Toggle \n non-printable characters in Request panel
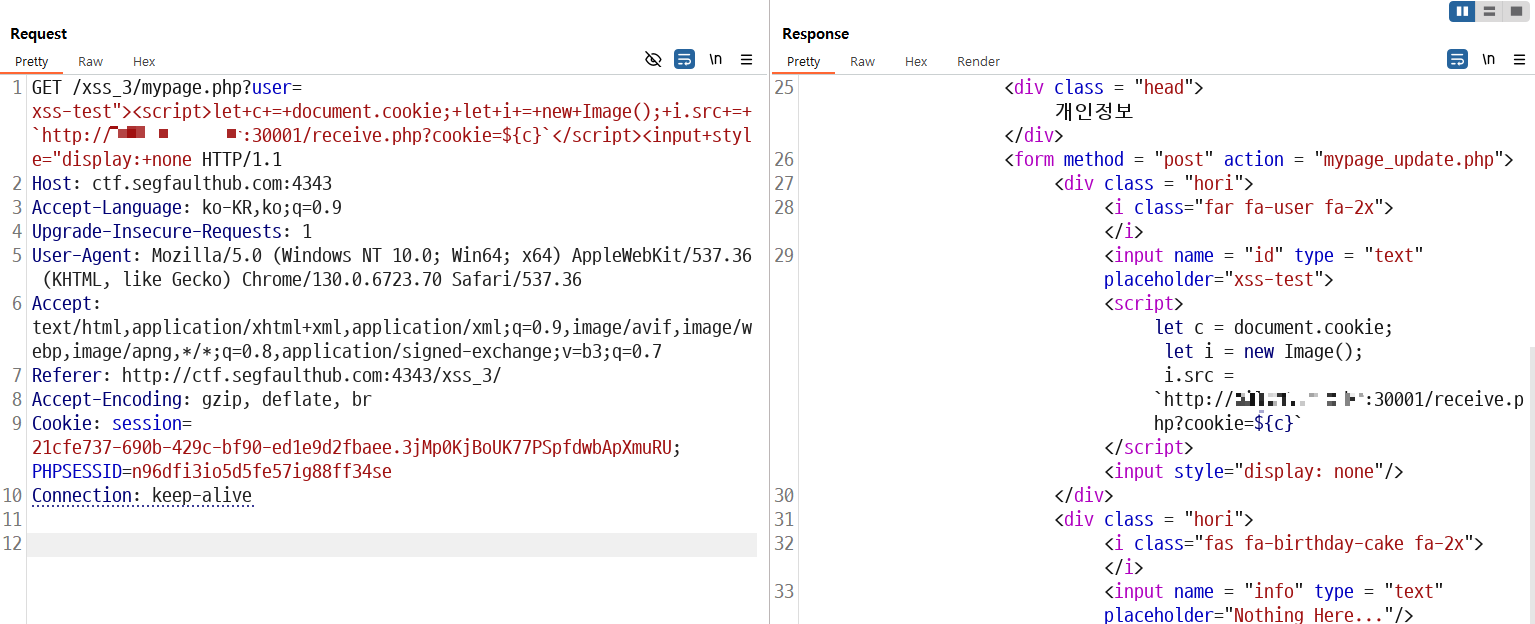1535x624 pixels. pyautogui.click(x=716, y=60)
